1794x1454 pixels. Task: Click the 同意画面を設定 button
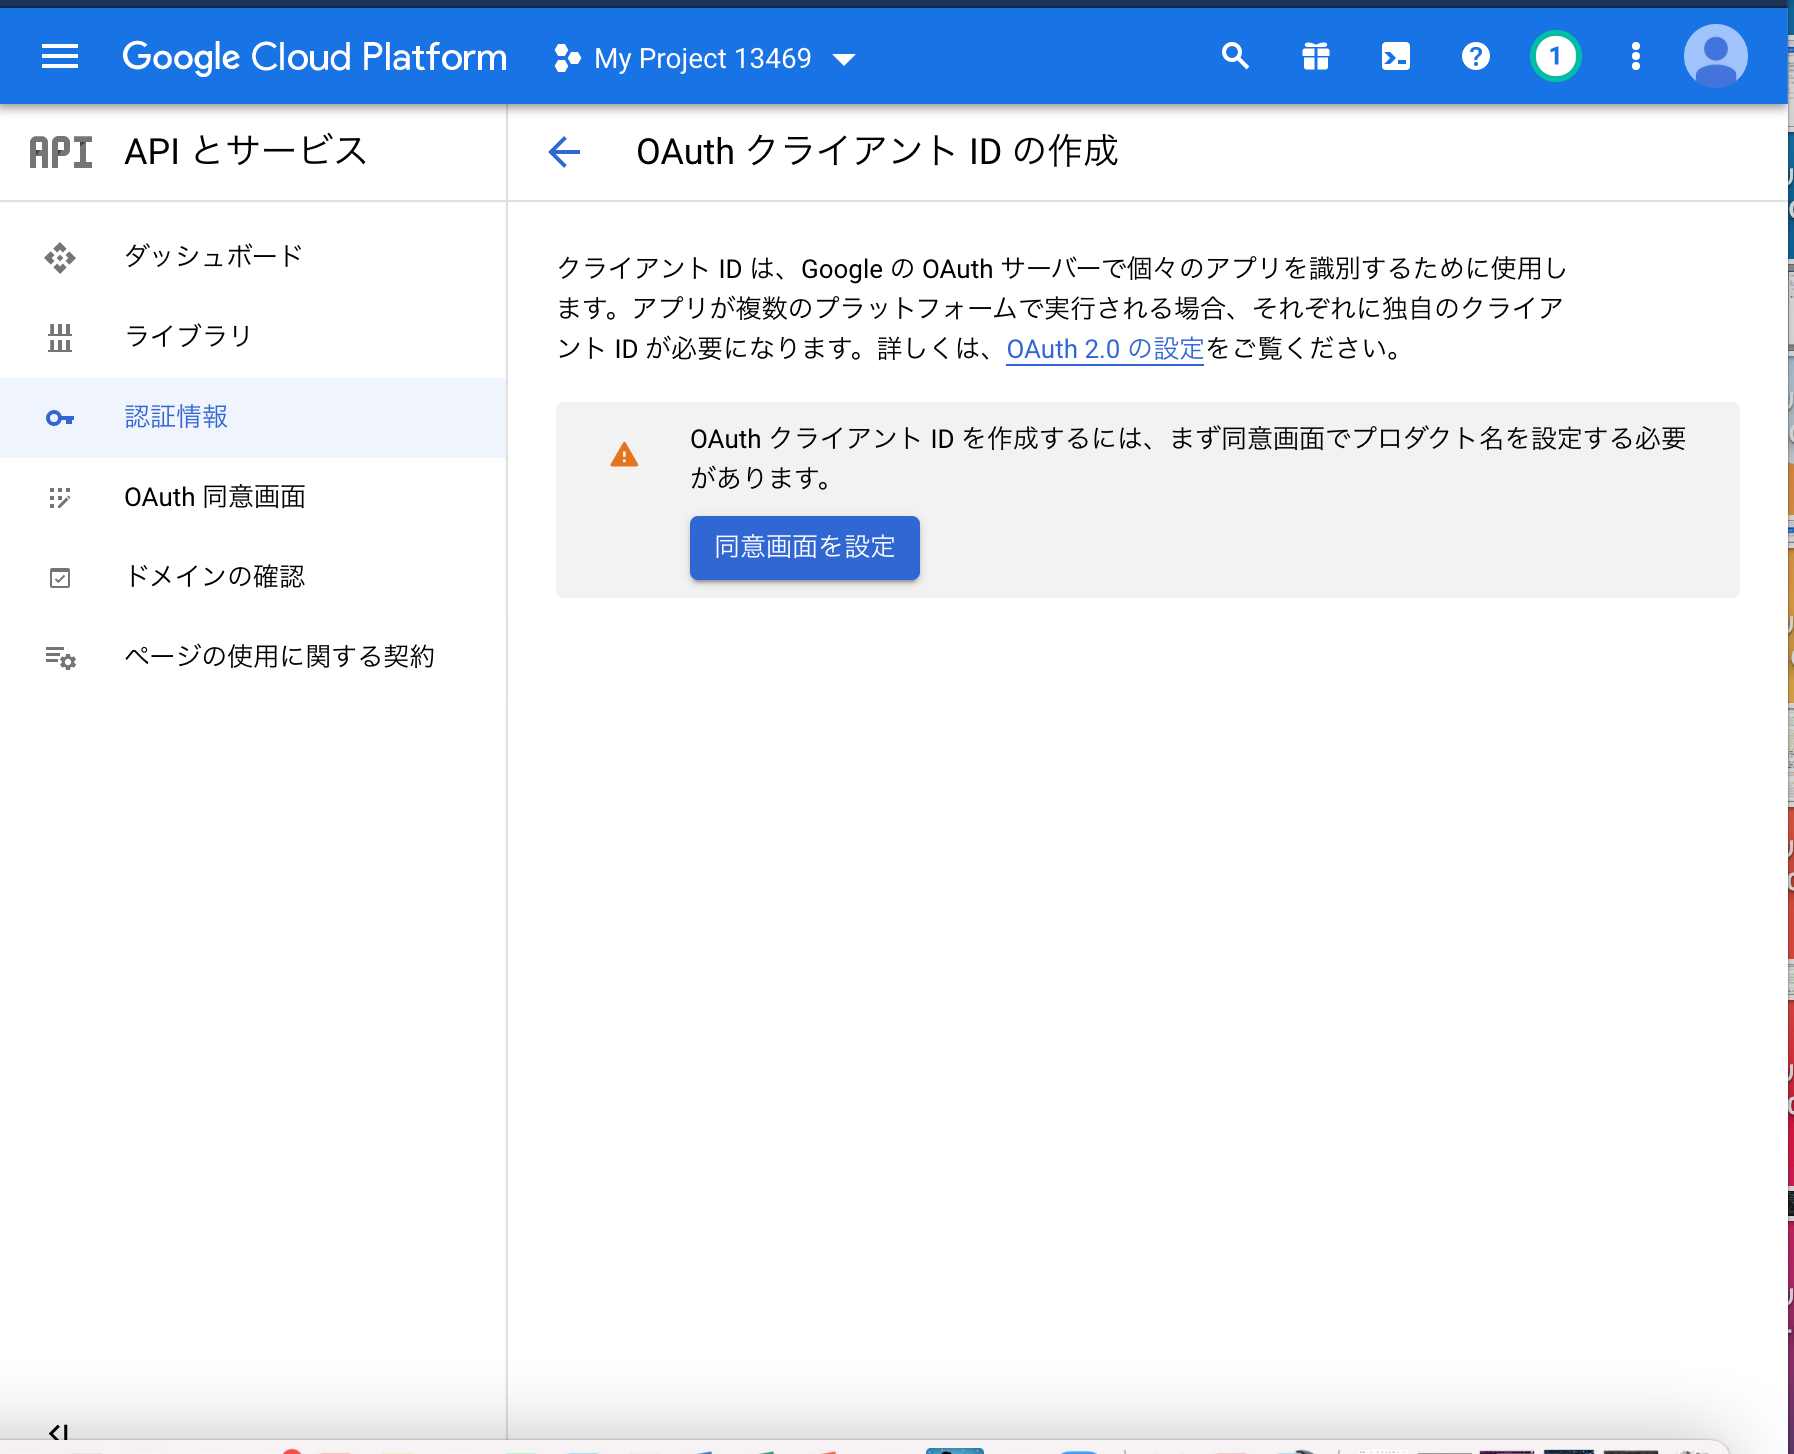pos(804,548)
